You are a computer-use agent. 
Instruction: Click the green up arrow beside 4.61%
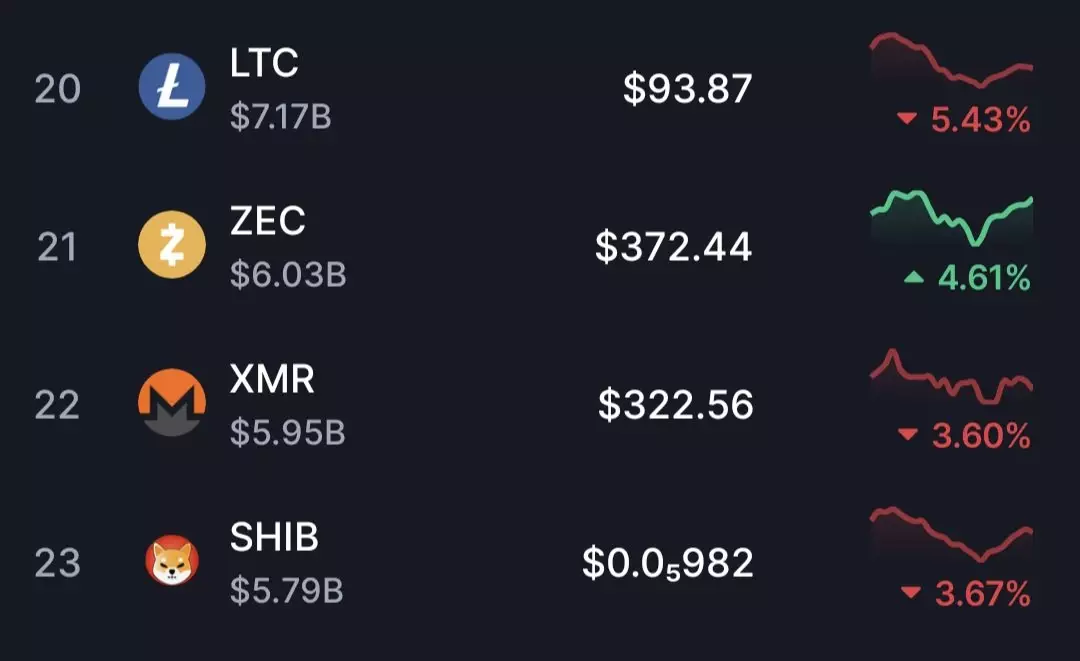click(913, 278)
